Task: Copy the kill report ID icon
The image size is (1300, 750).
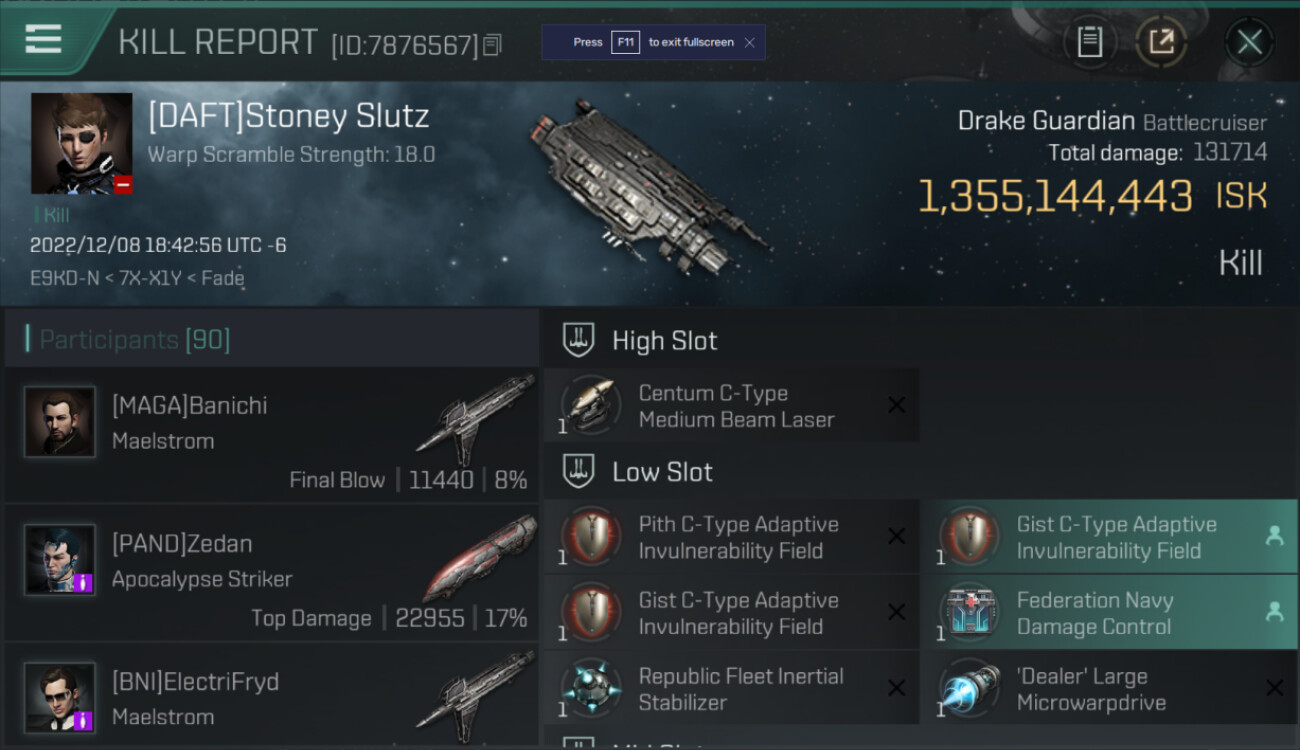Action: [492, 45]
